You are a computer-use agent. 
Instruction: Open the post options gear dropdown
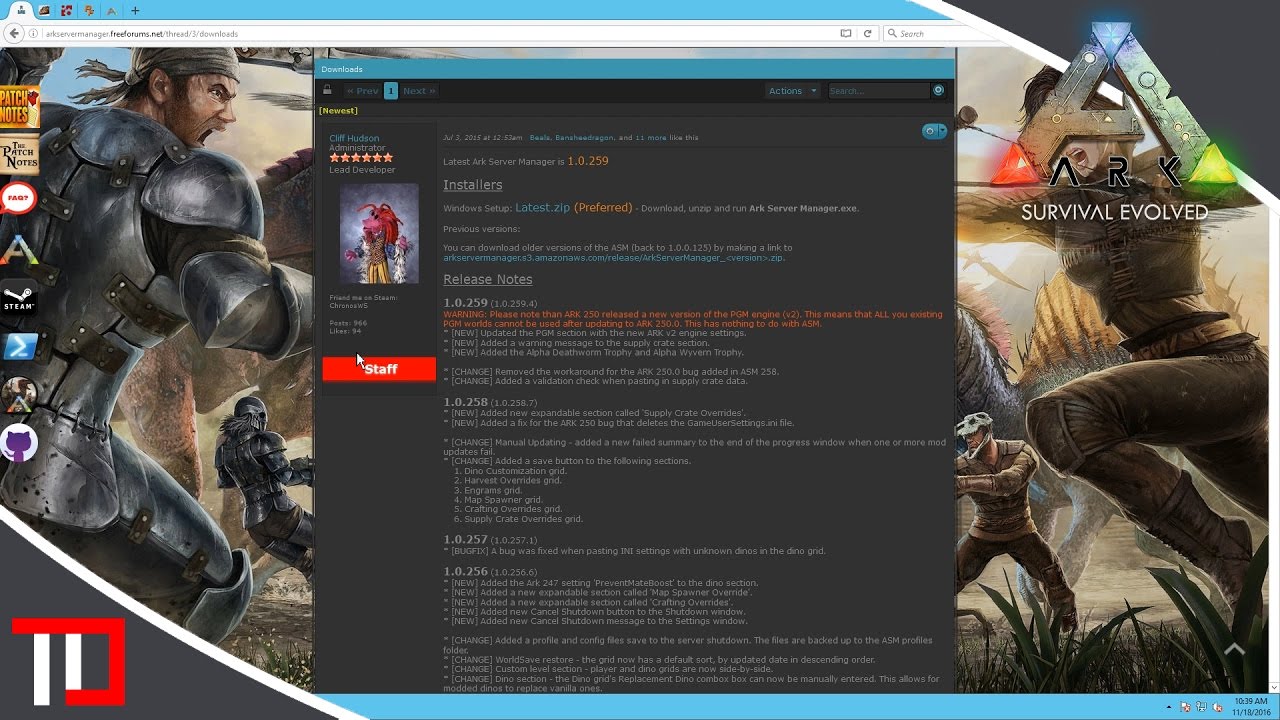click(934, 131)
